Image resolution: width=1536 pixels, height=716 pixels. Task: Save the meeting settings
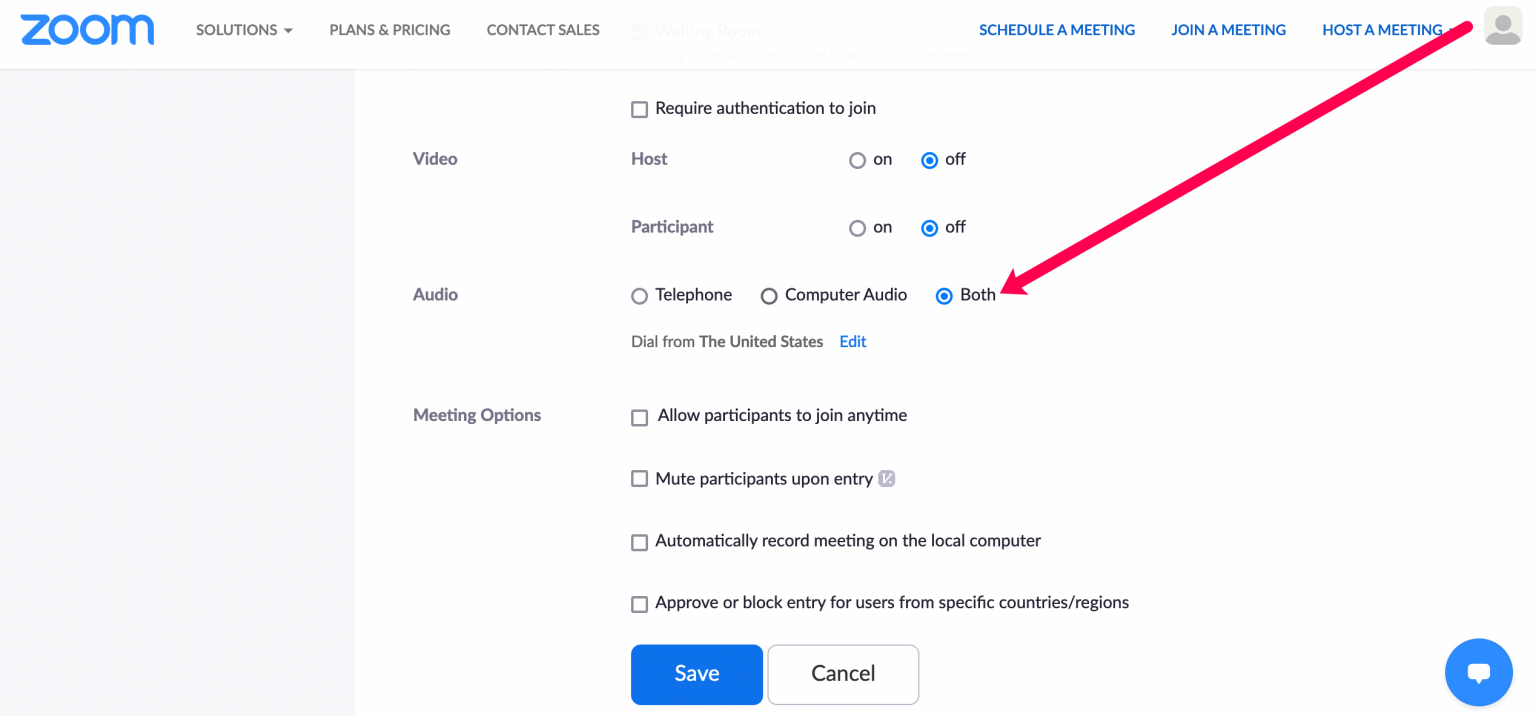click(696, 674)
